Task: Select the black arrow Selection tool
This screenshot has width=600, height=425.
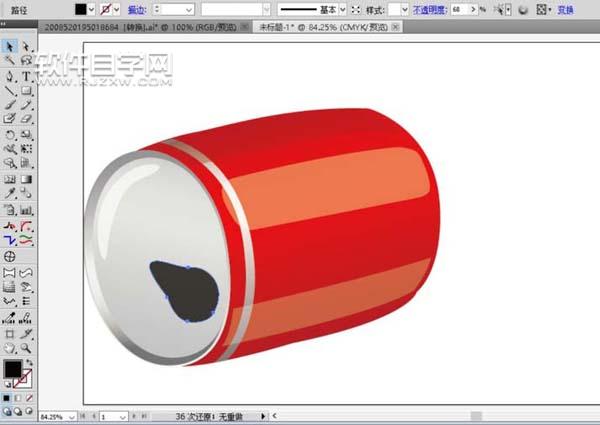Action: pos(9,46)
